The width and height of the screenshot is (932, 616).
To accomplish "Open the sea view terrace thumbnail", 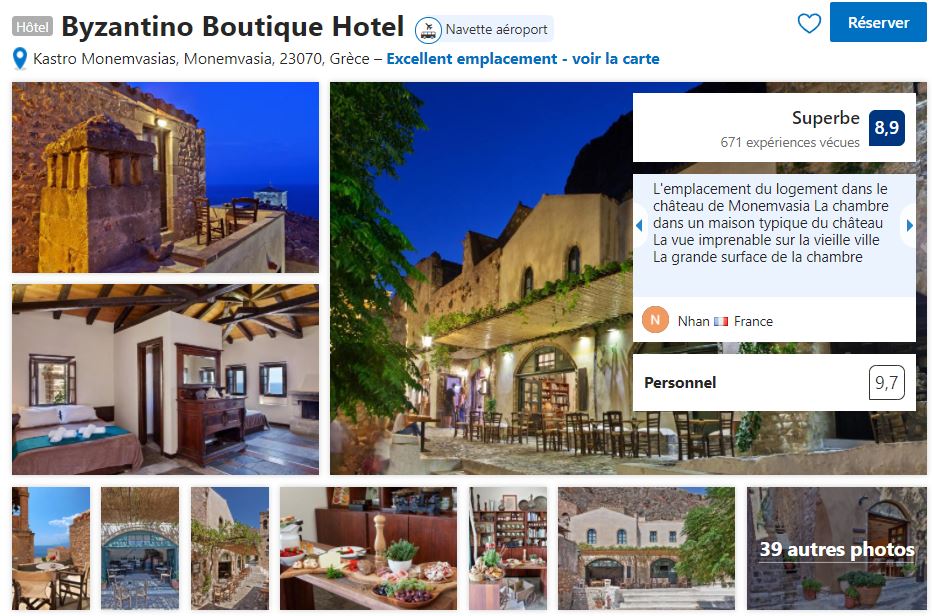I will tap(51, 548).
